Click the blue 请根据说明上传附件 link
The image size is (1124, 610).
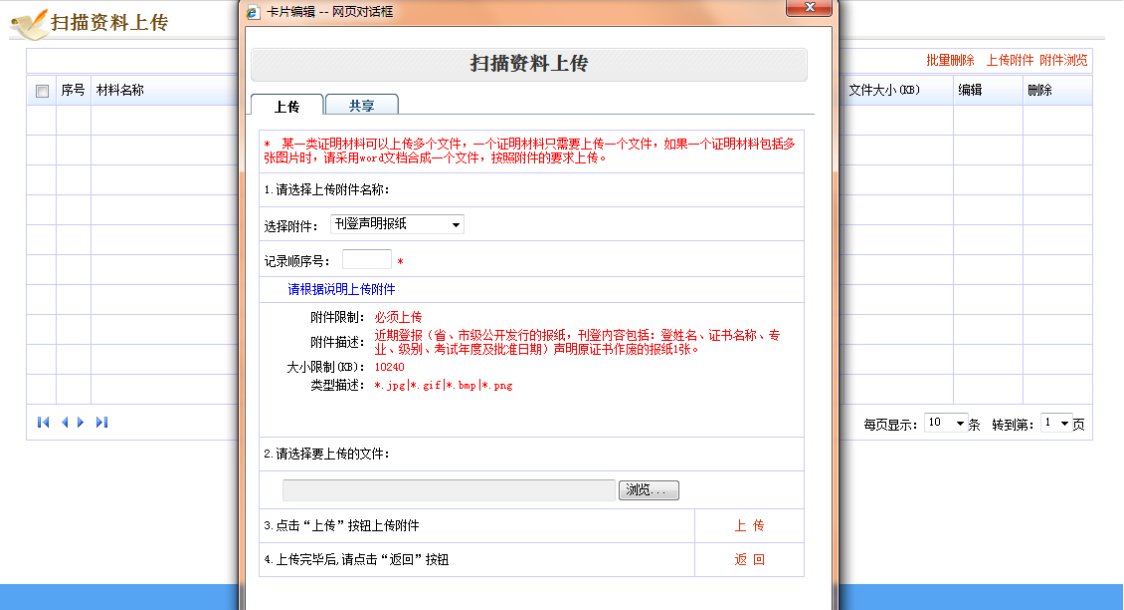coord(341,289)
